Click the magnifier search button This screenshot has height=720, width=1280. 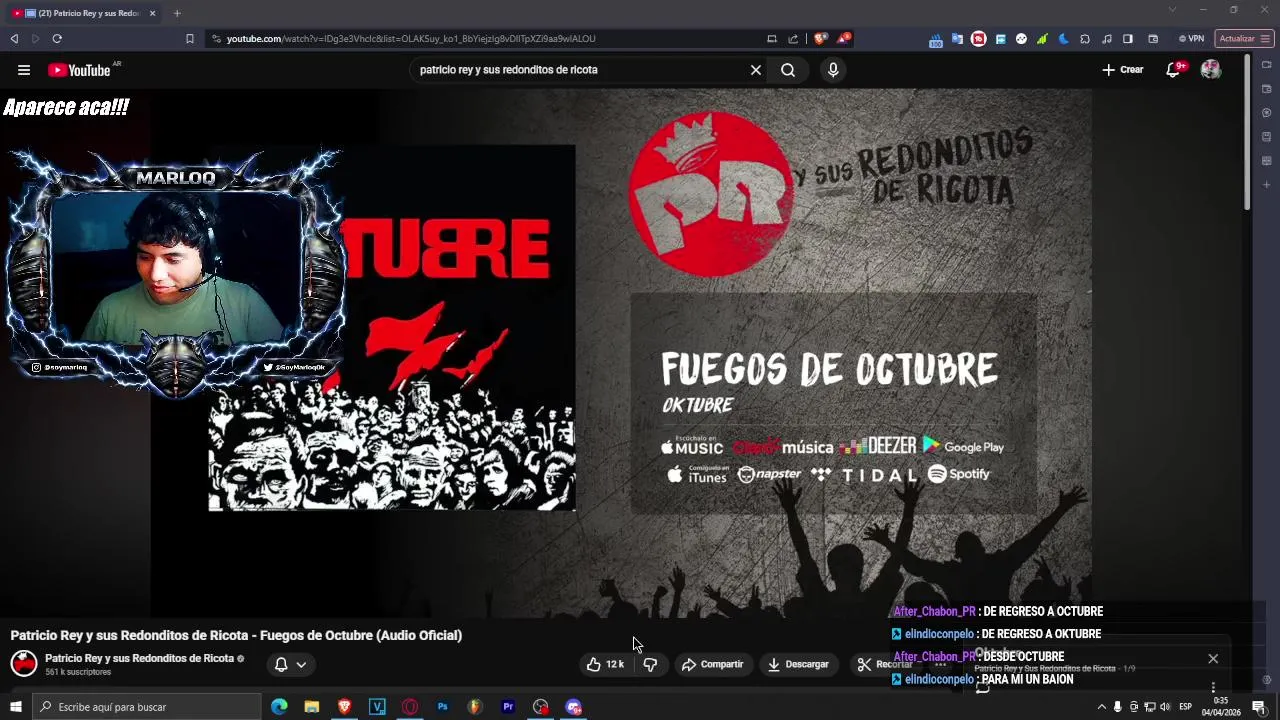(x=788, y=70)
